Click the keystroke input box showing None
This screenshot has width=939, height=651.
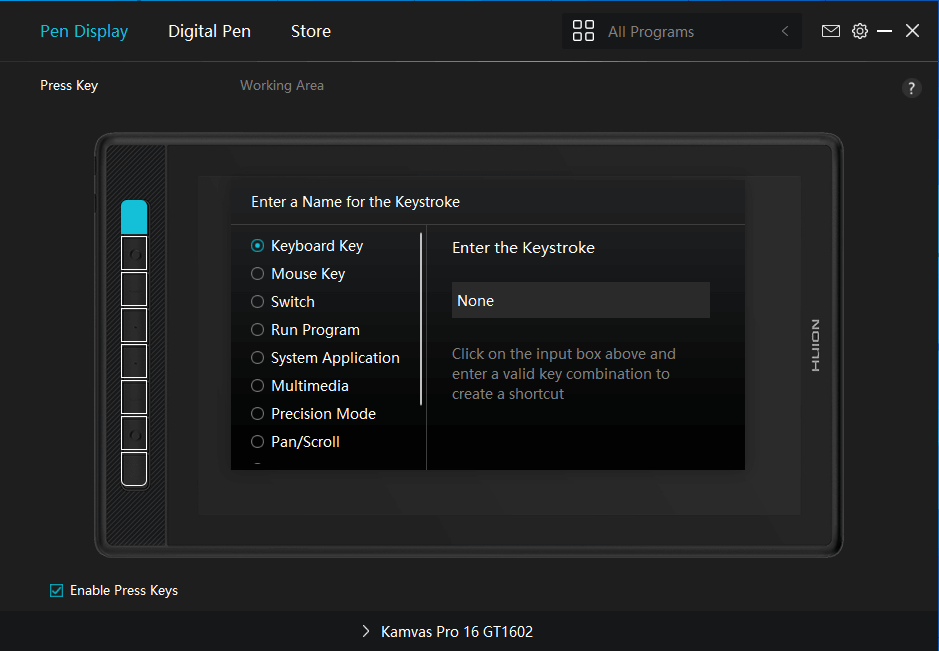point(580,300)
